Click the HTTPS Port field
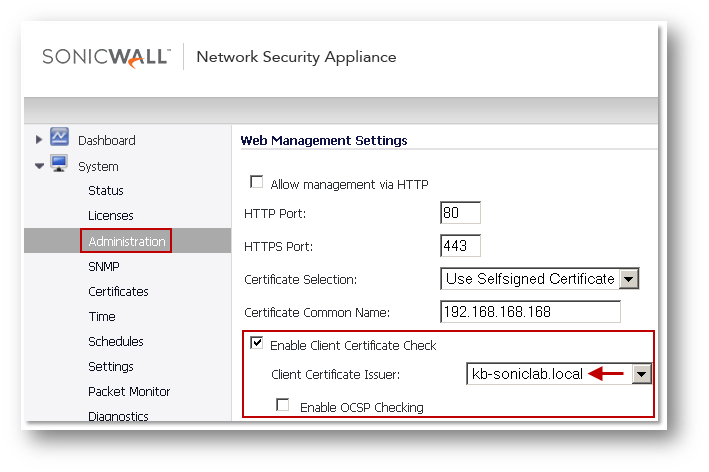This screenshot has height=472, width=709. (460, 245)
